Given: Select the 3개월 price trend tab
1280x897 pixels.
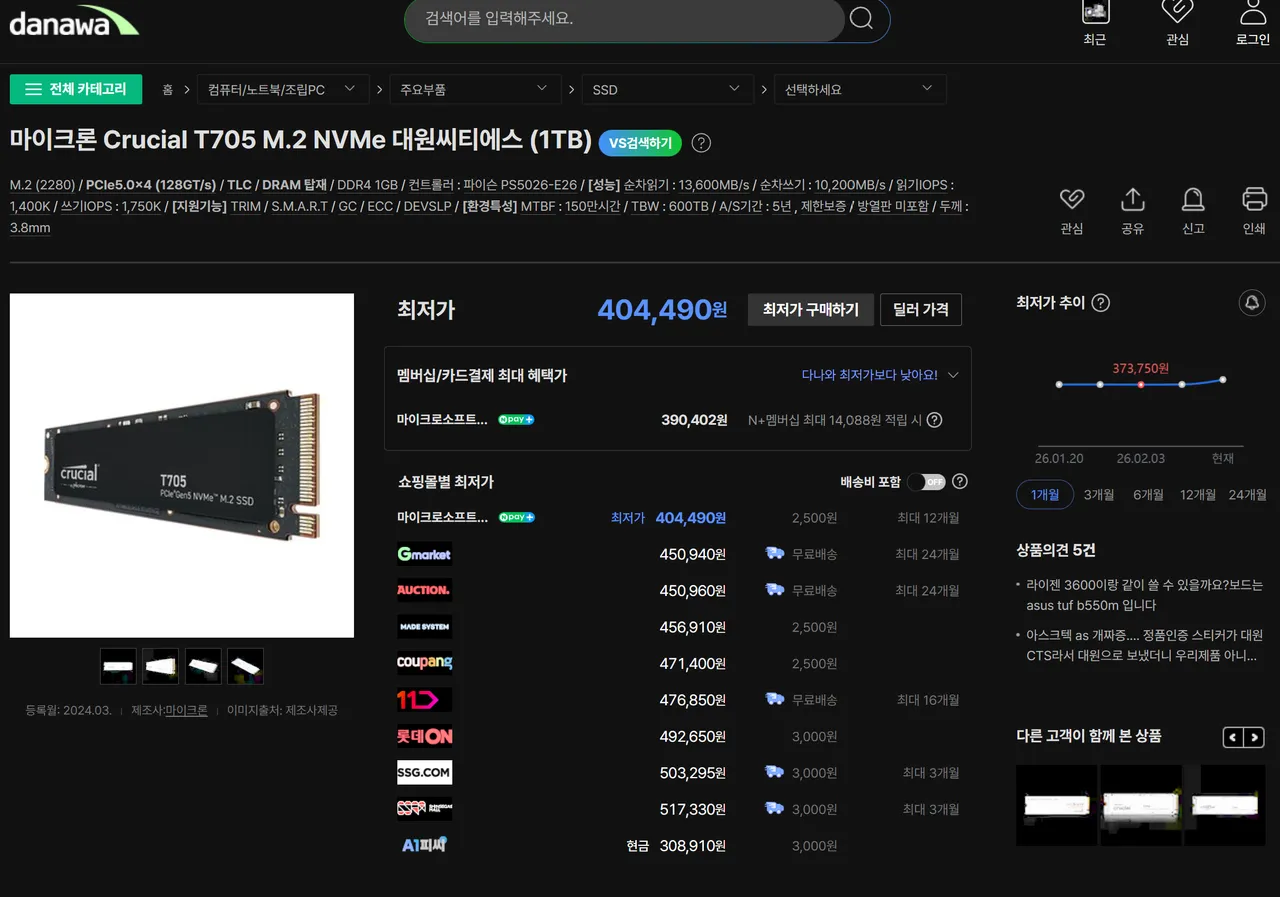Looking at the screenshot, I should (x=1099, y=494).
